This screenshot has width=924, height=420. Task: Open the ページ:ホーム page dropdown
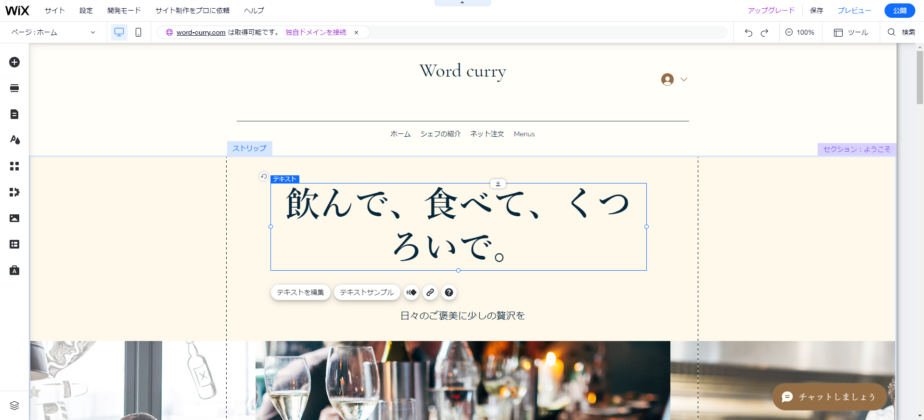[52, 32]
